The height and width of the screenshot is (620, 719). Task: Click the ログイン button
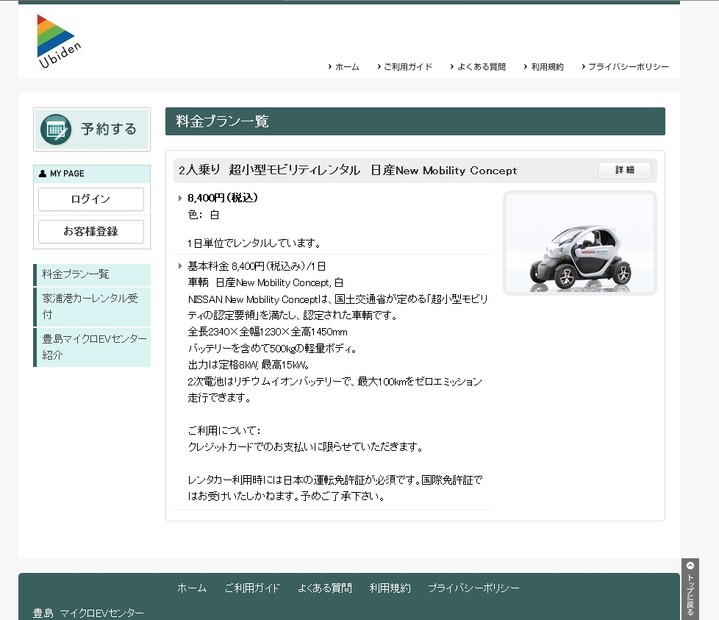91,199
